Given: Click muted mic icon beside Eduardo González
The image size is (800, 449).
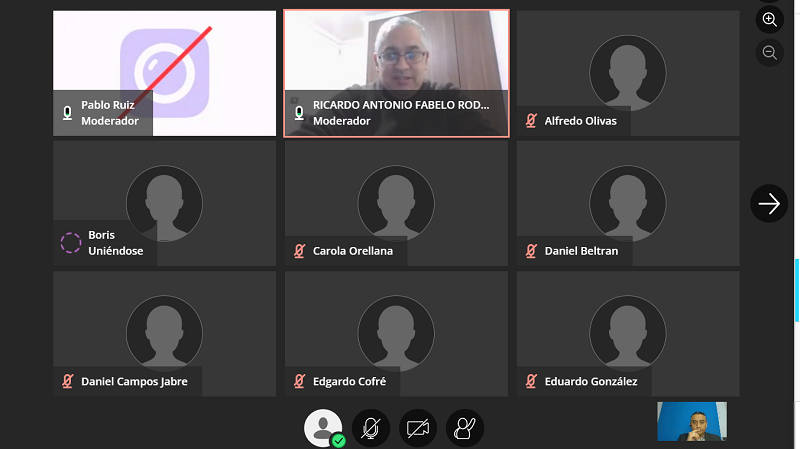Looking at the screenshot, I should pyautogui.click(x=531, y=381).
